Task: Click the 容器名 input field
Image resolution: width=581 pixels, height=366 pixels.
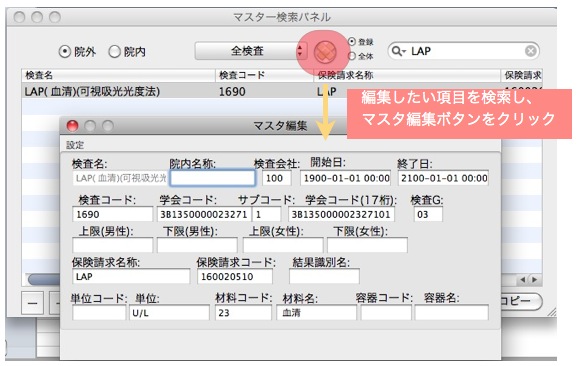Action: 451,313
